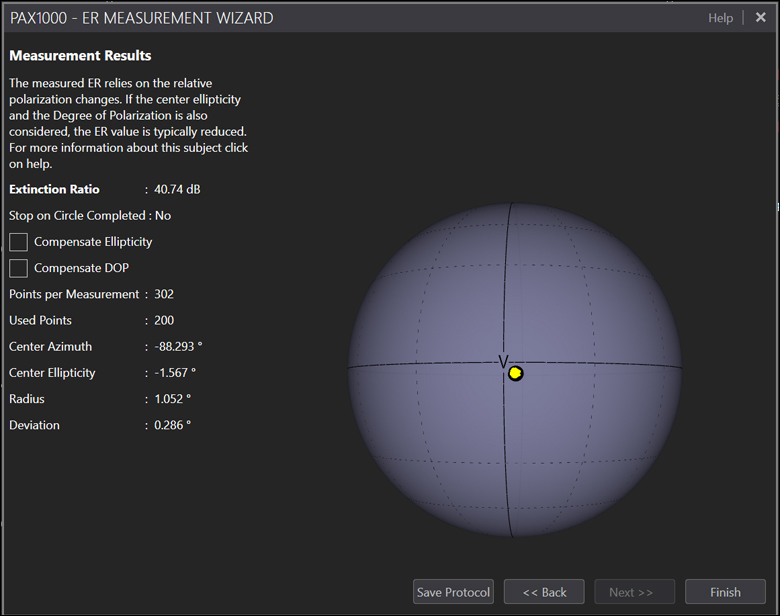The height and width of the screenshot is (616, 780).
Task: Select the Radius value 1.052°
Action: (x=172, y=399)
